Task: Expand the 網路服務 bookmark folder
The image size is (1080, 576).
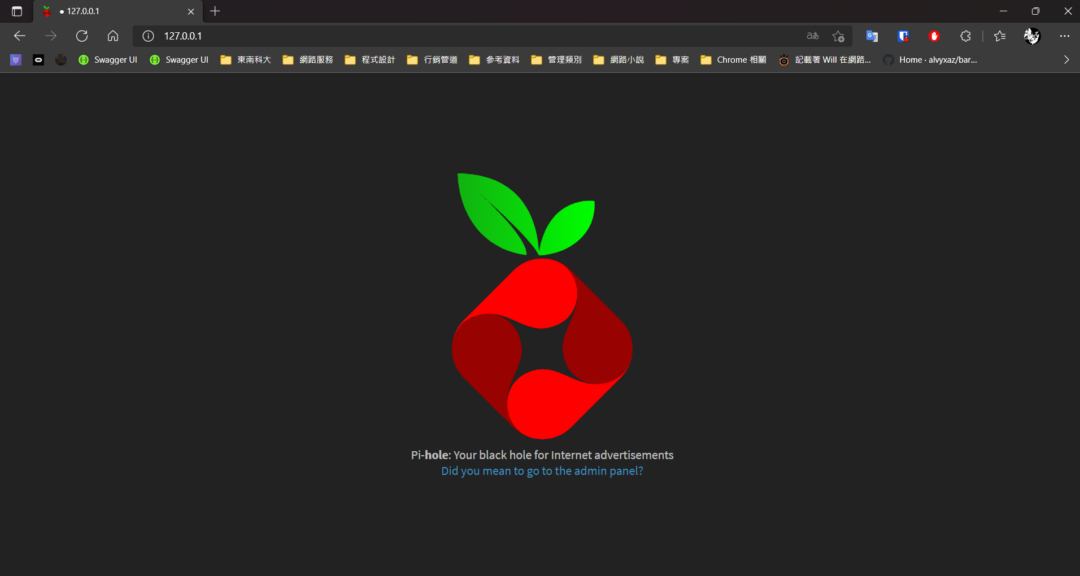Action: tap(308, 60)
